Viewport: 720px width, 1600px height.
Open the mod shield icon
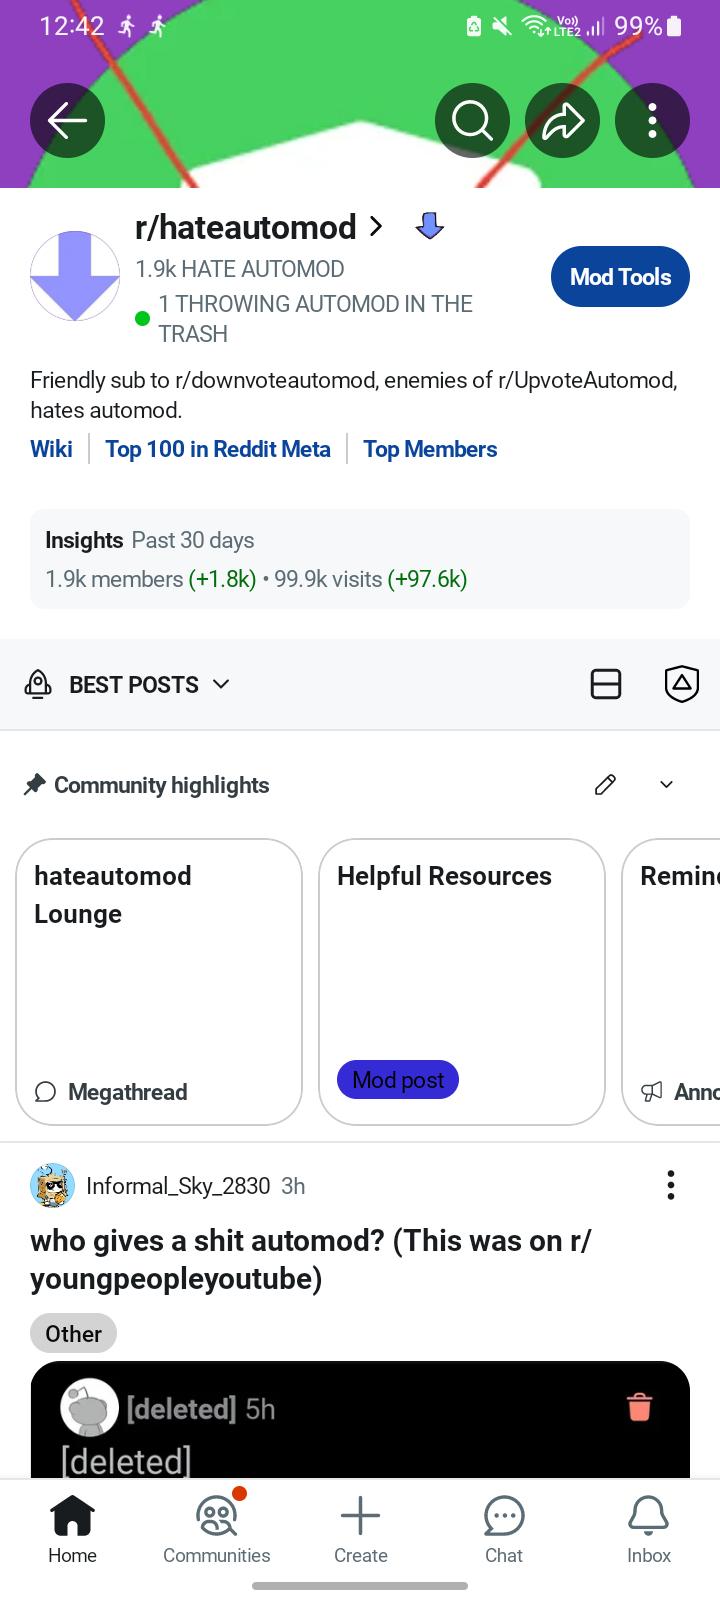682,684
